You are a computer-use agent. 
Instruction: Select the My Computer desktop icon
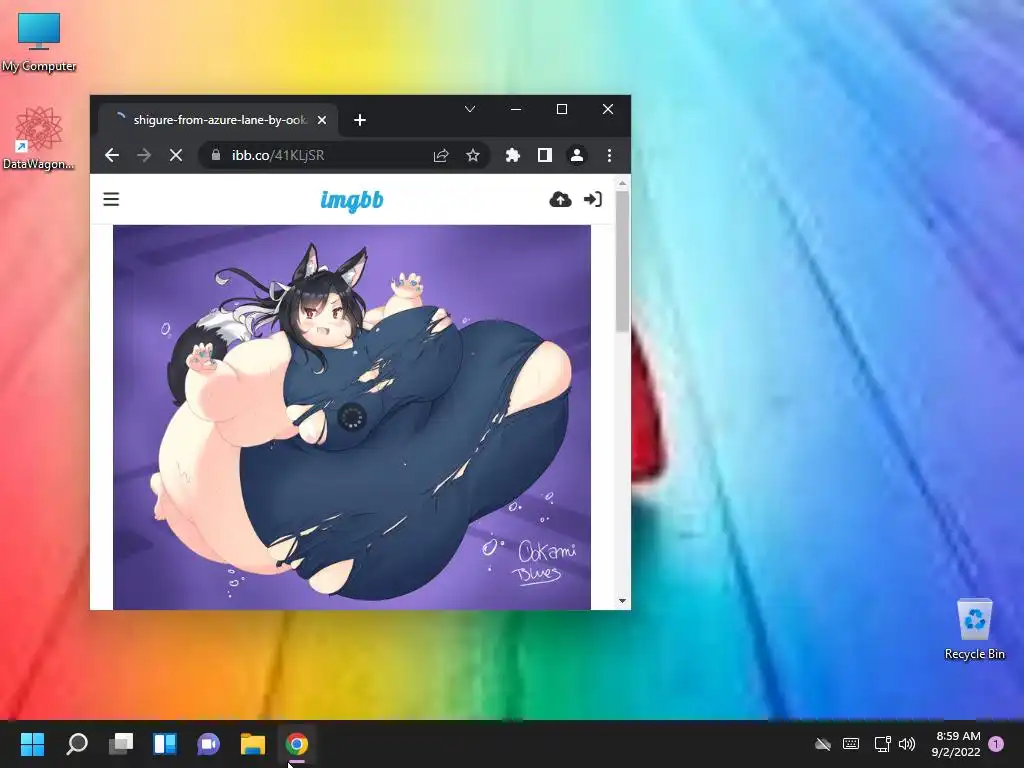click(x=39, y=42)
